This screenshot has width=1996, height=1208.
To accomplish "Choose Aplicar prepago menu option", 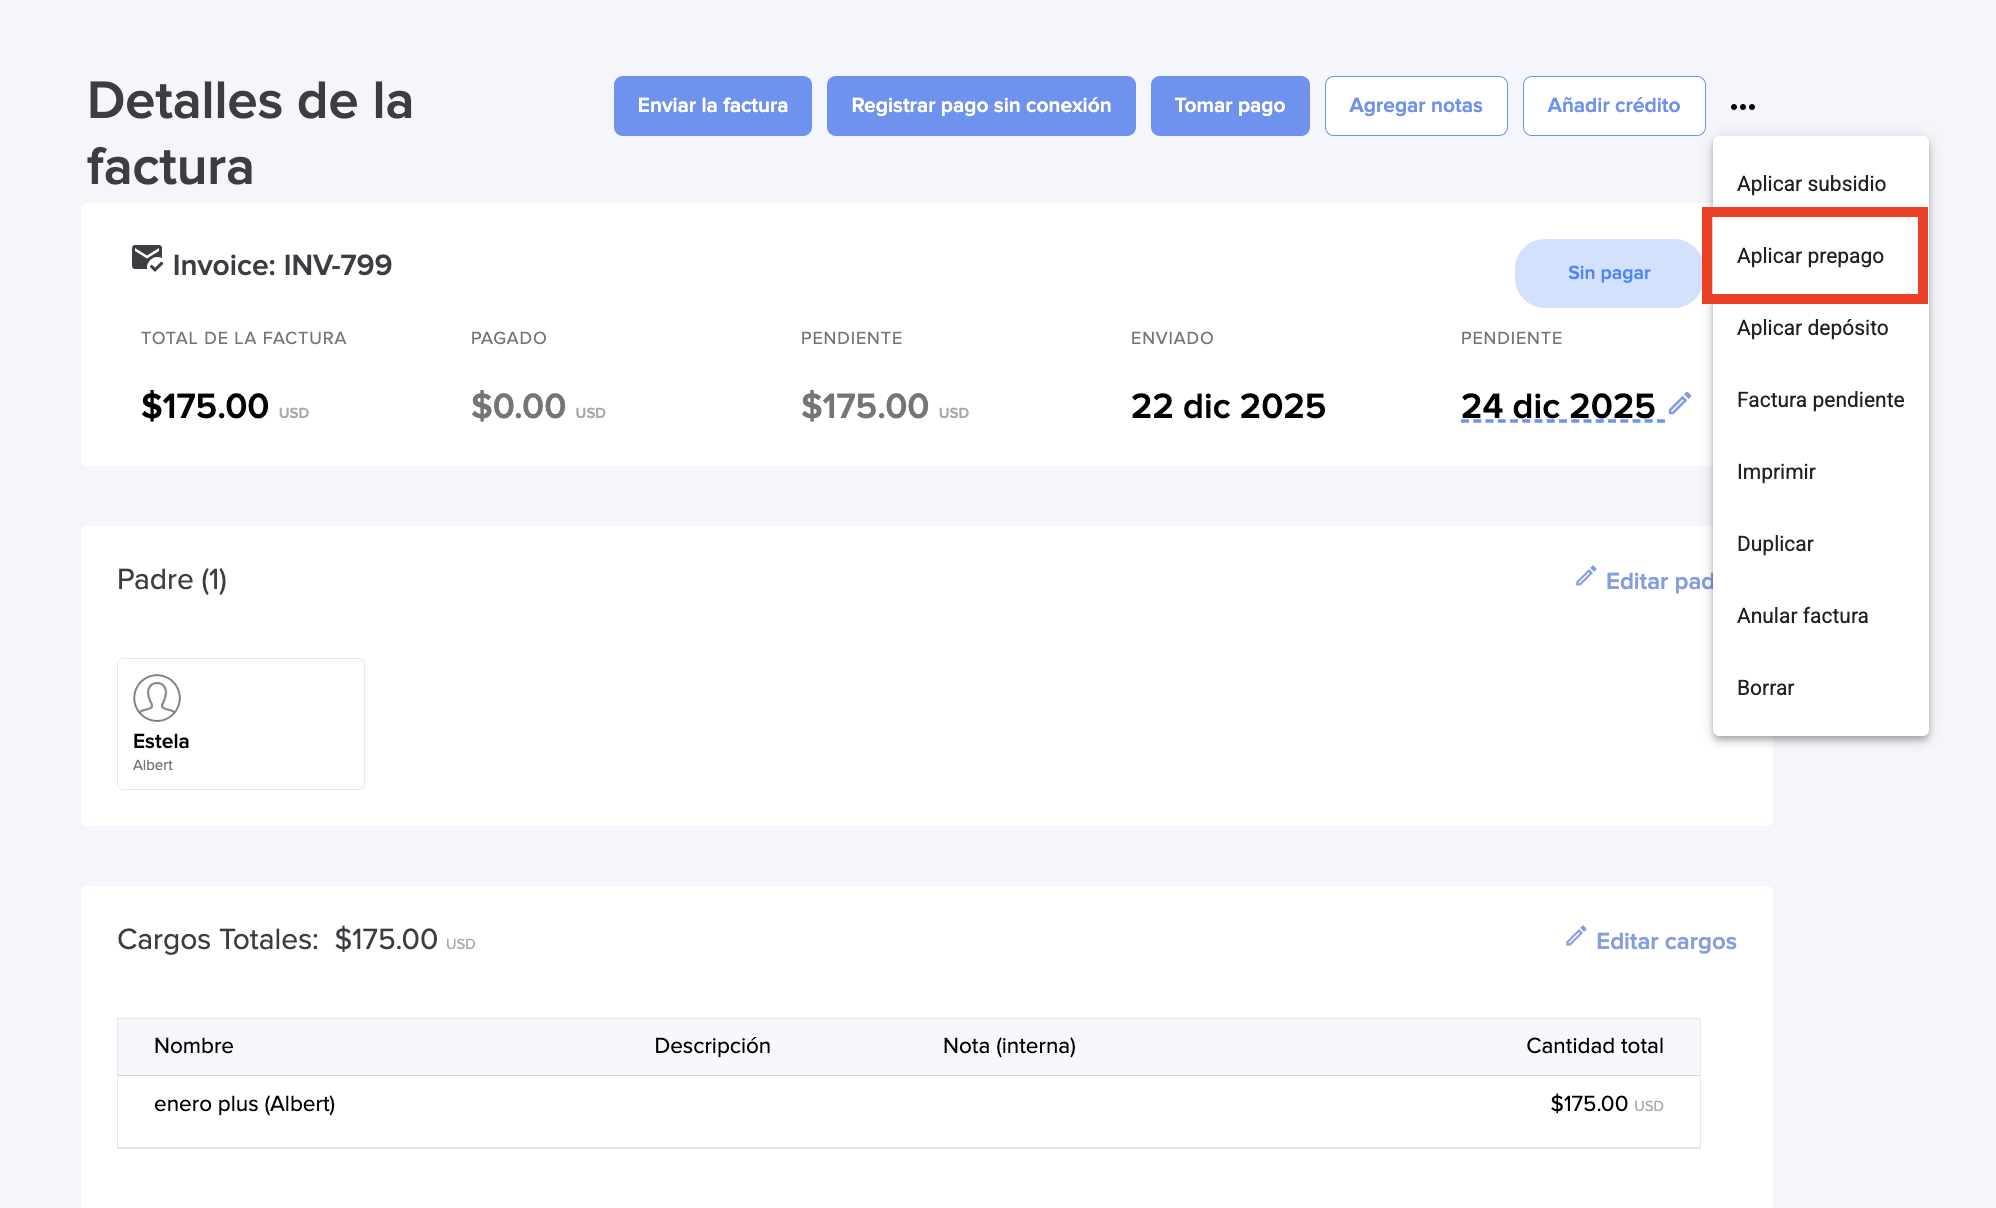I will click(x=1810, y=256).
